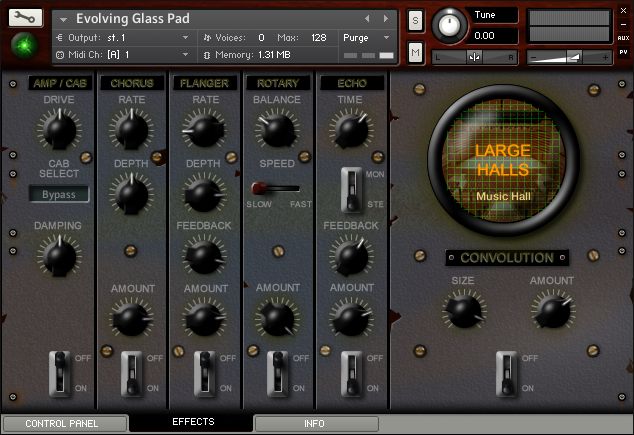Toggle the PV button

click(623, 52)
